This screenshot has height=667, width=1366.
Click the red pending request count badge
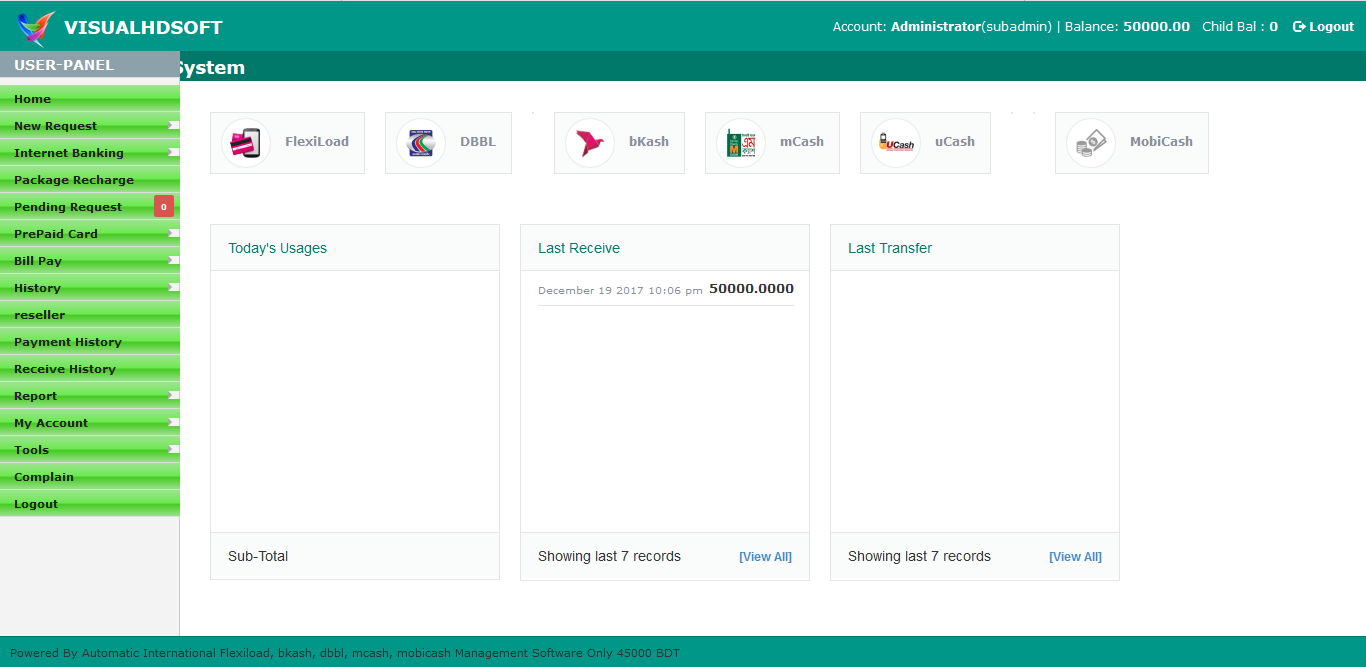pos(164,207)
